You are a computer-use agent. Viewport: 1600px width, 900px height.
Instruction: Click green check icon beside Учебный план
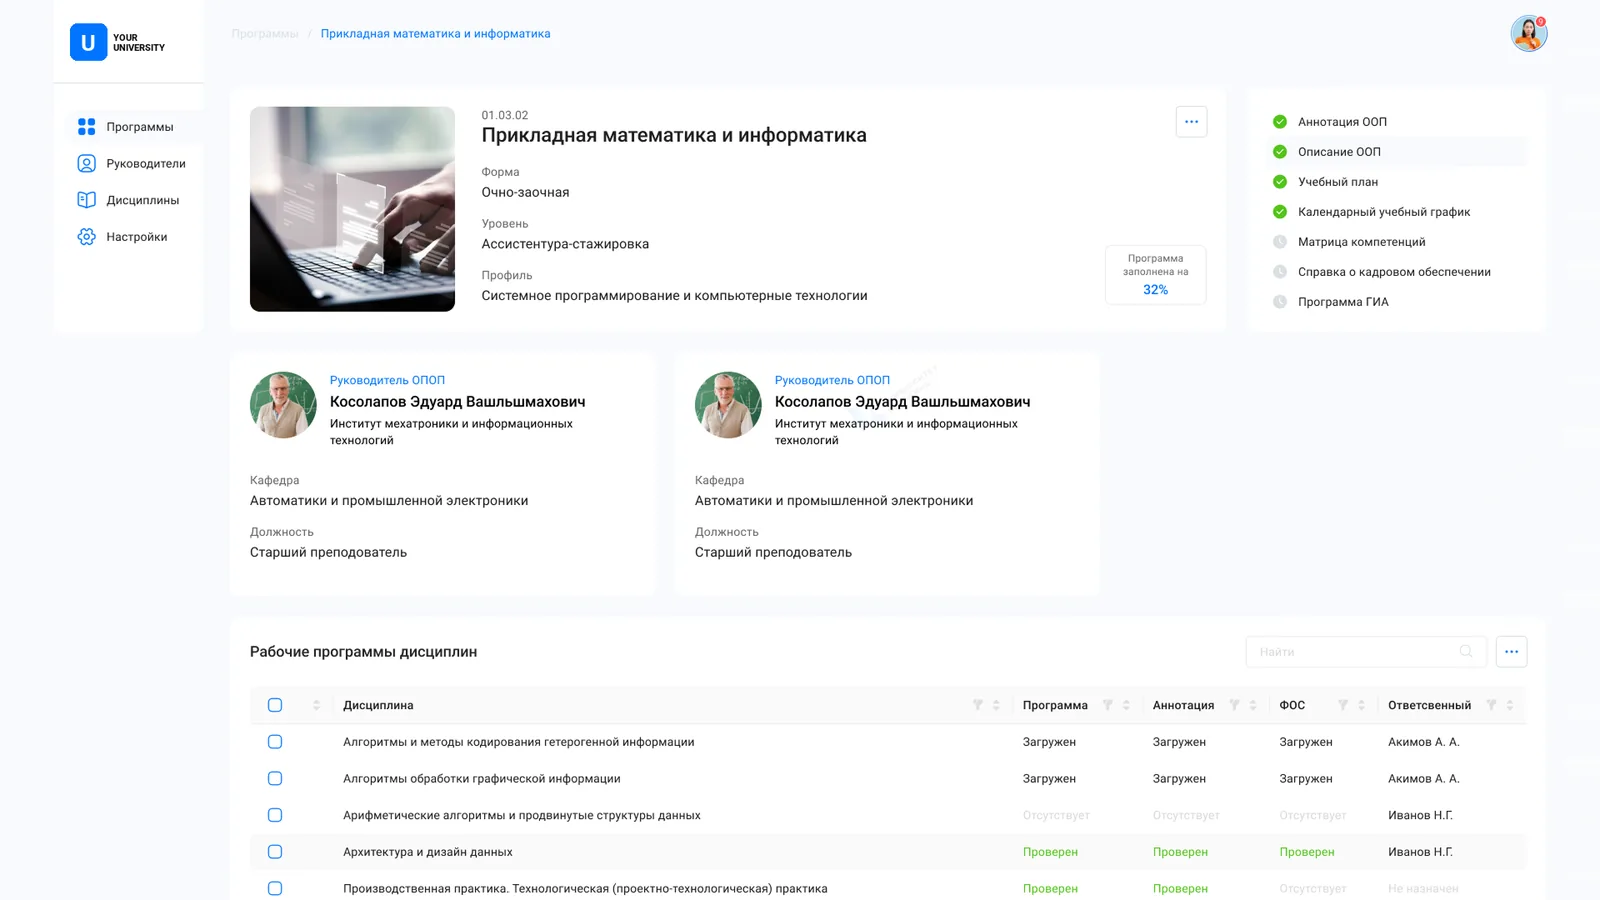click(x=1279, y=182)
